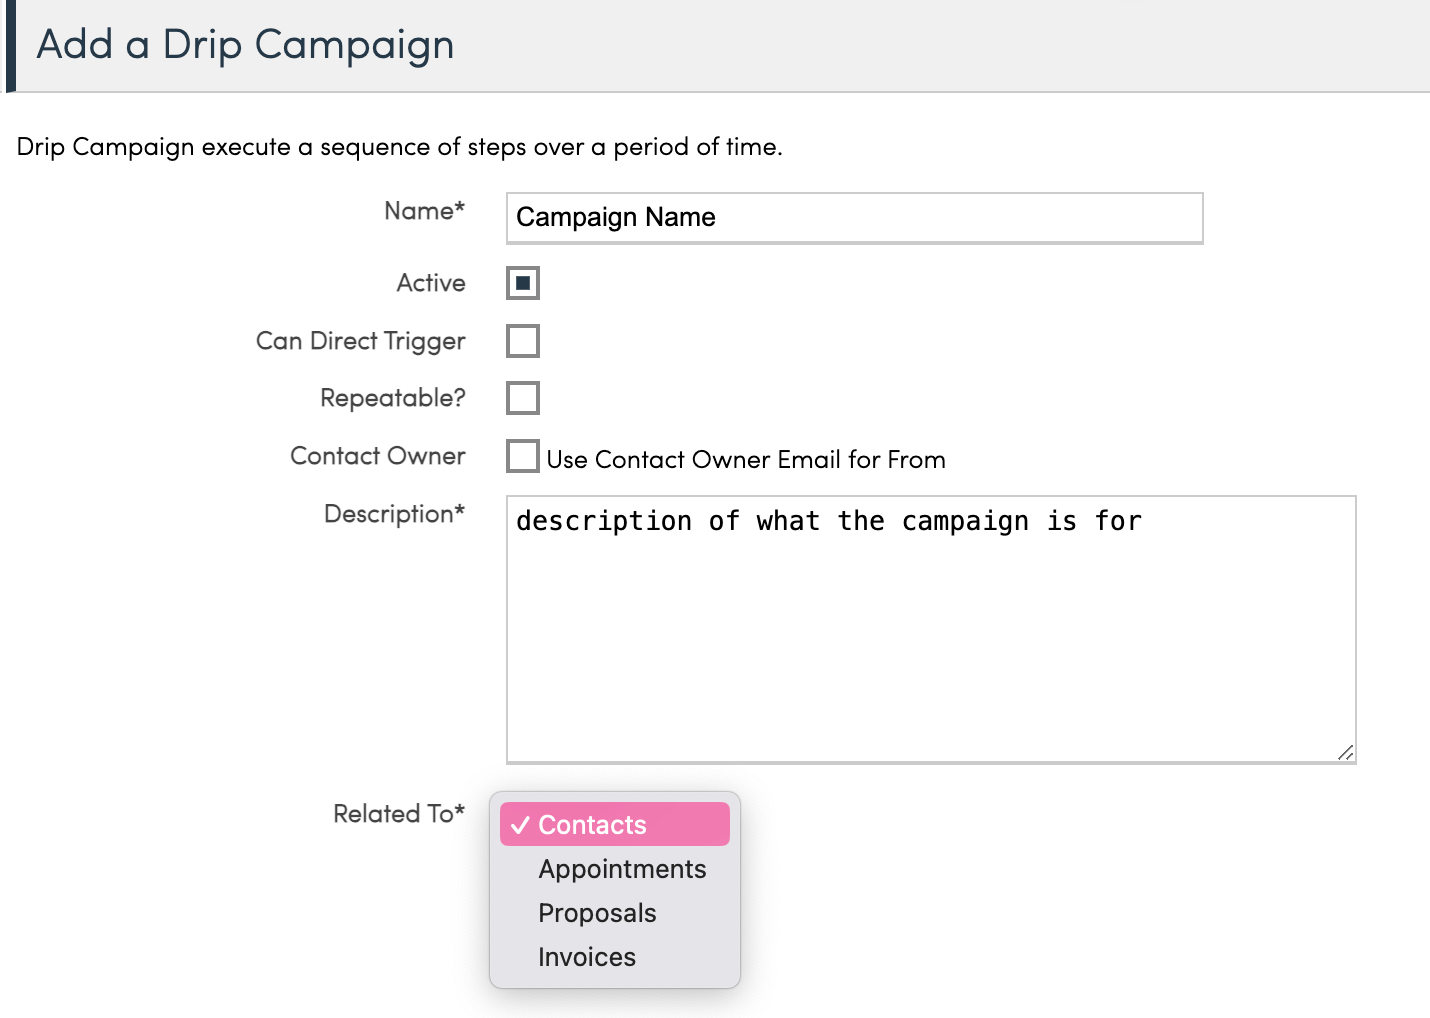
Task: Click into the Description text area
Action: coord(930,630)
